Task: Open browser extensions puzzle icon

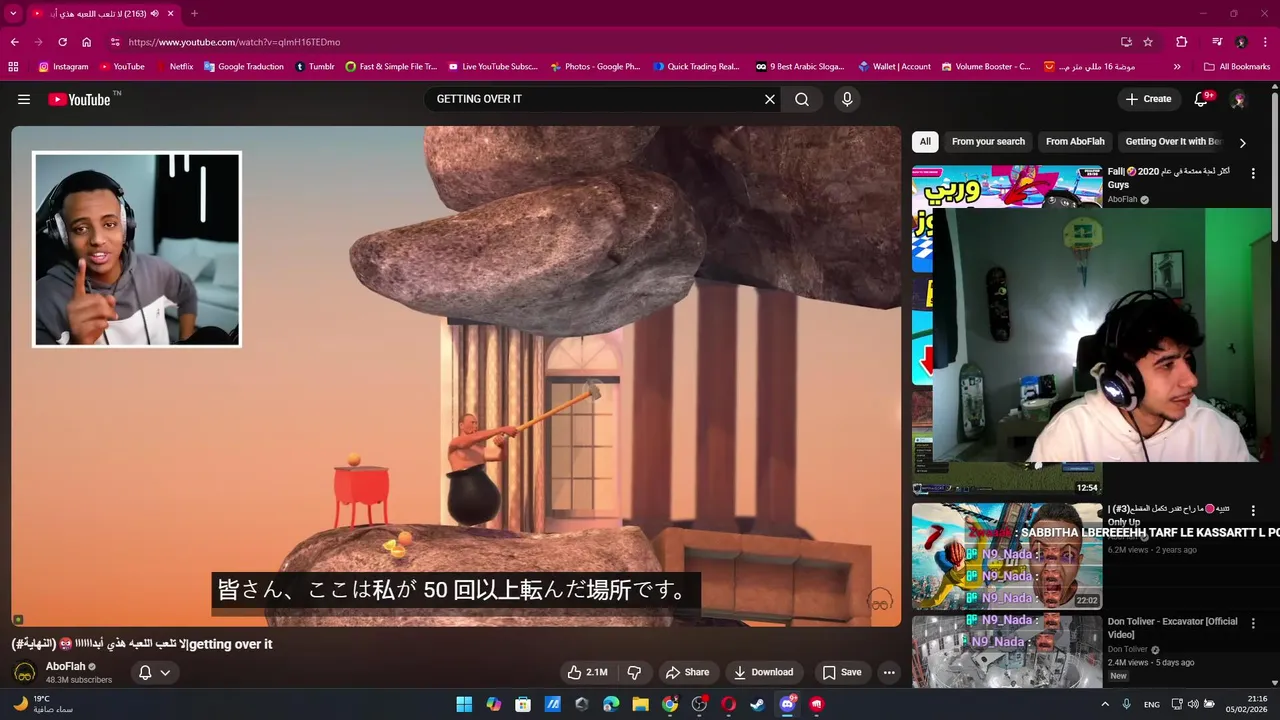Action: pos(1181,42)
